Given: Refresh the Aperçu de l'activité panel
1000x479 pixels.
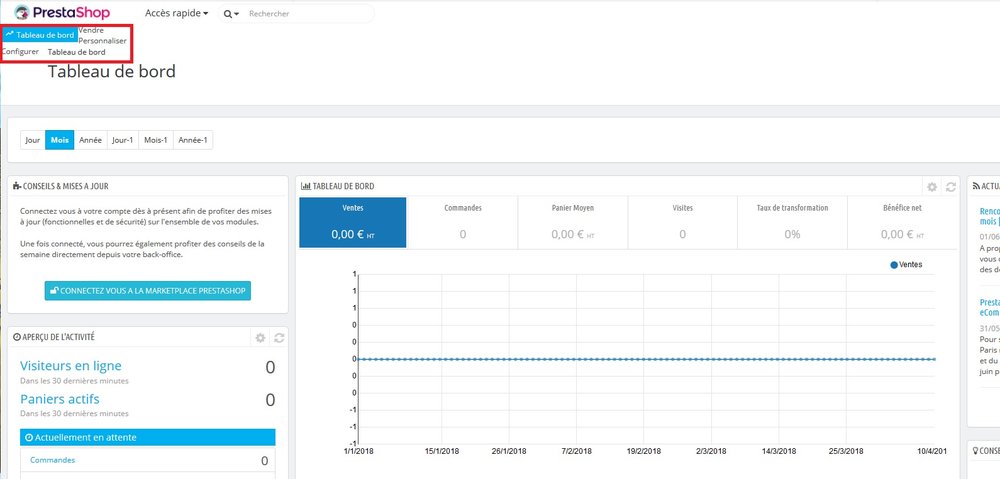Looking at the screenshot, I should (279, 337).
